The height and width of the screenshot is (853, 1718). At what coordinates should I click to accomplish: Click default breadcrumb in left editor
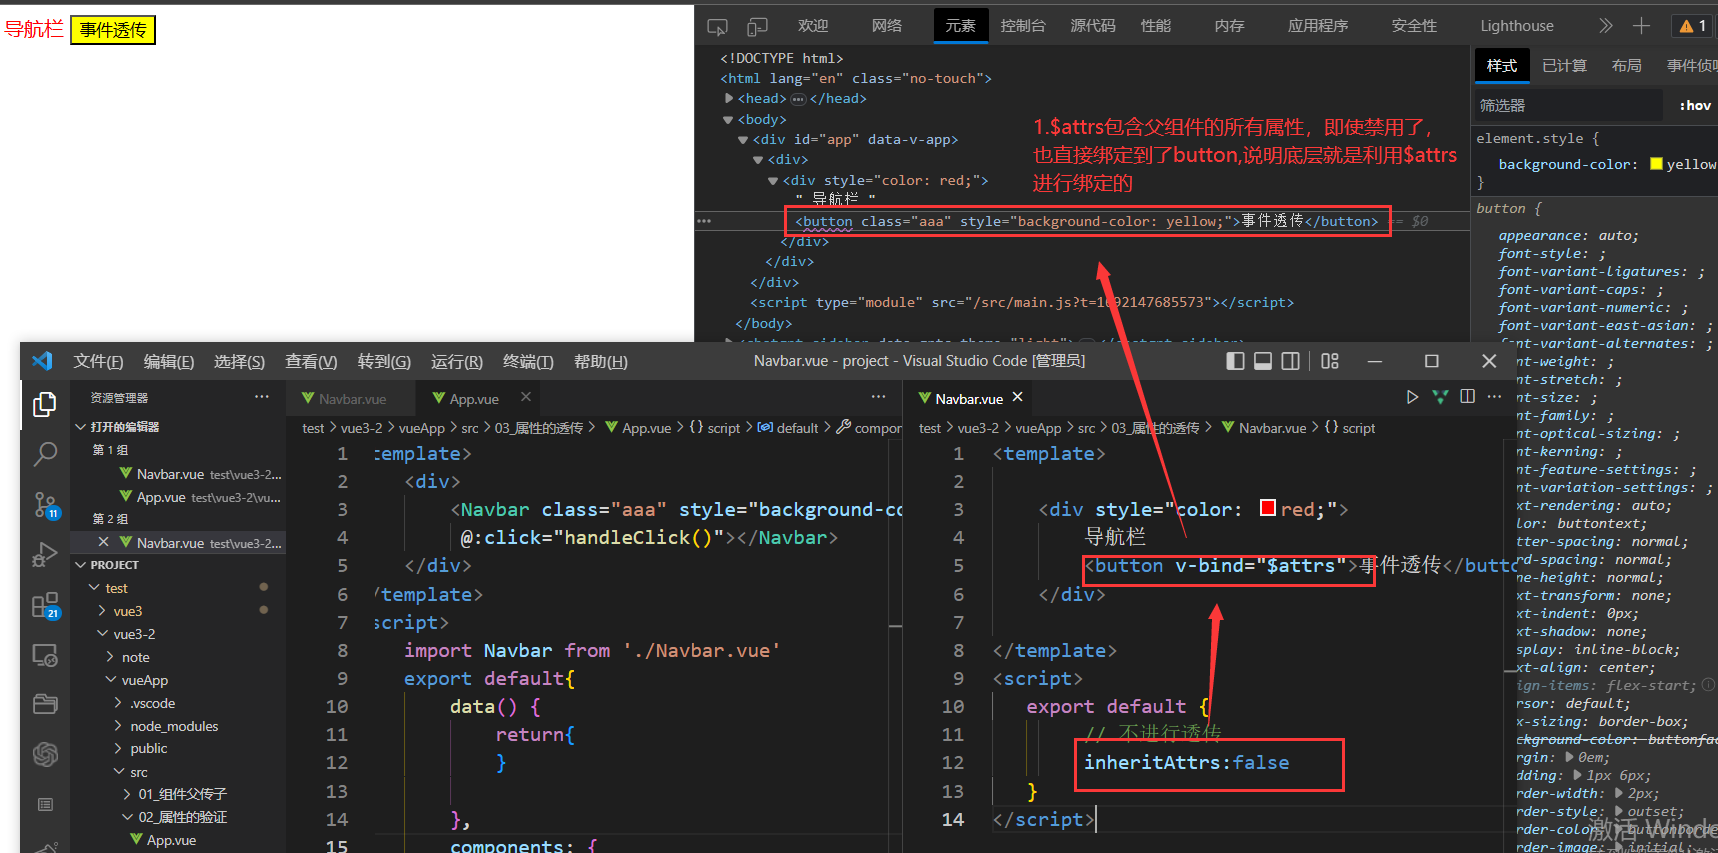pyautogui.click(x=797, y=428)
